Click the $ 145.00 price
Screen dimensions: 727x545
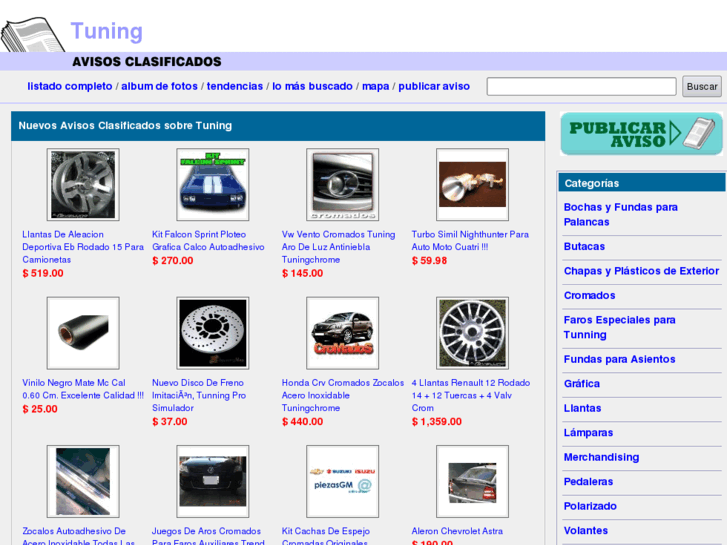[303, 273]
